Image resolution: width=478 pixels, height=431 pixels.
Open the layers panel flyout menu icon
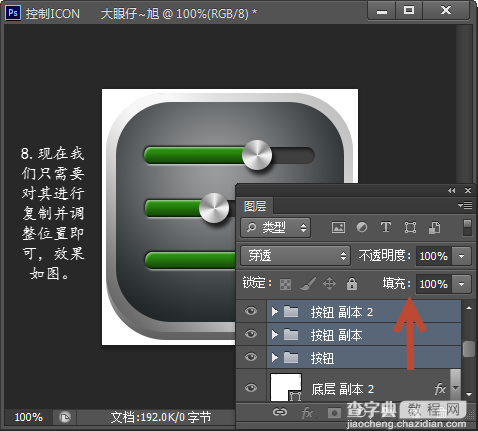click(465, 205)
